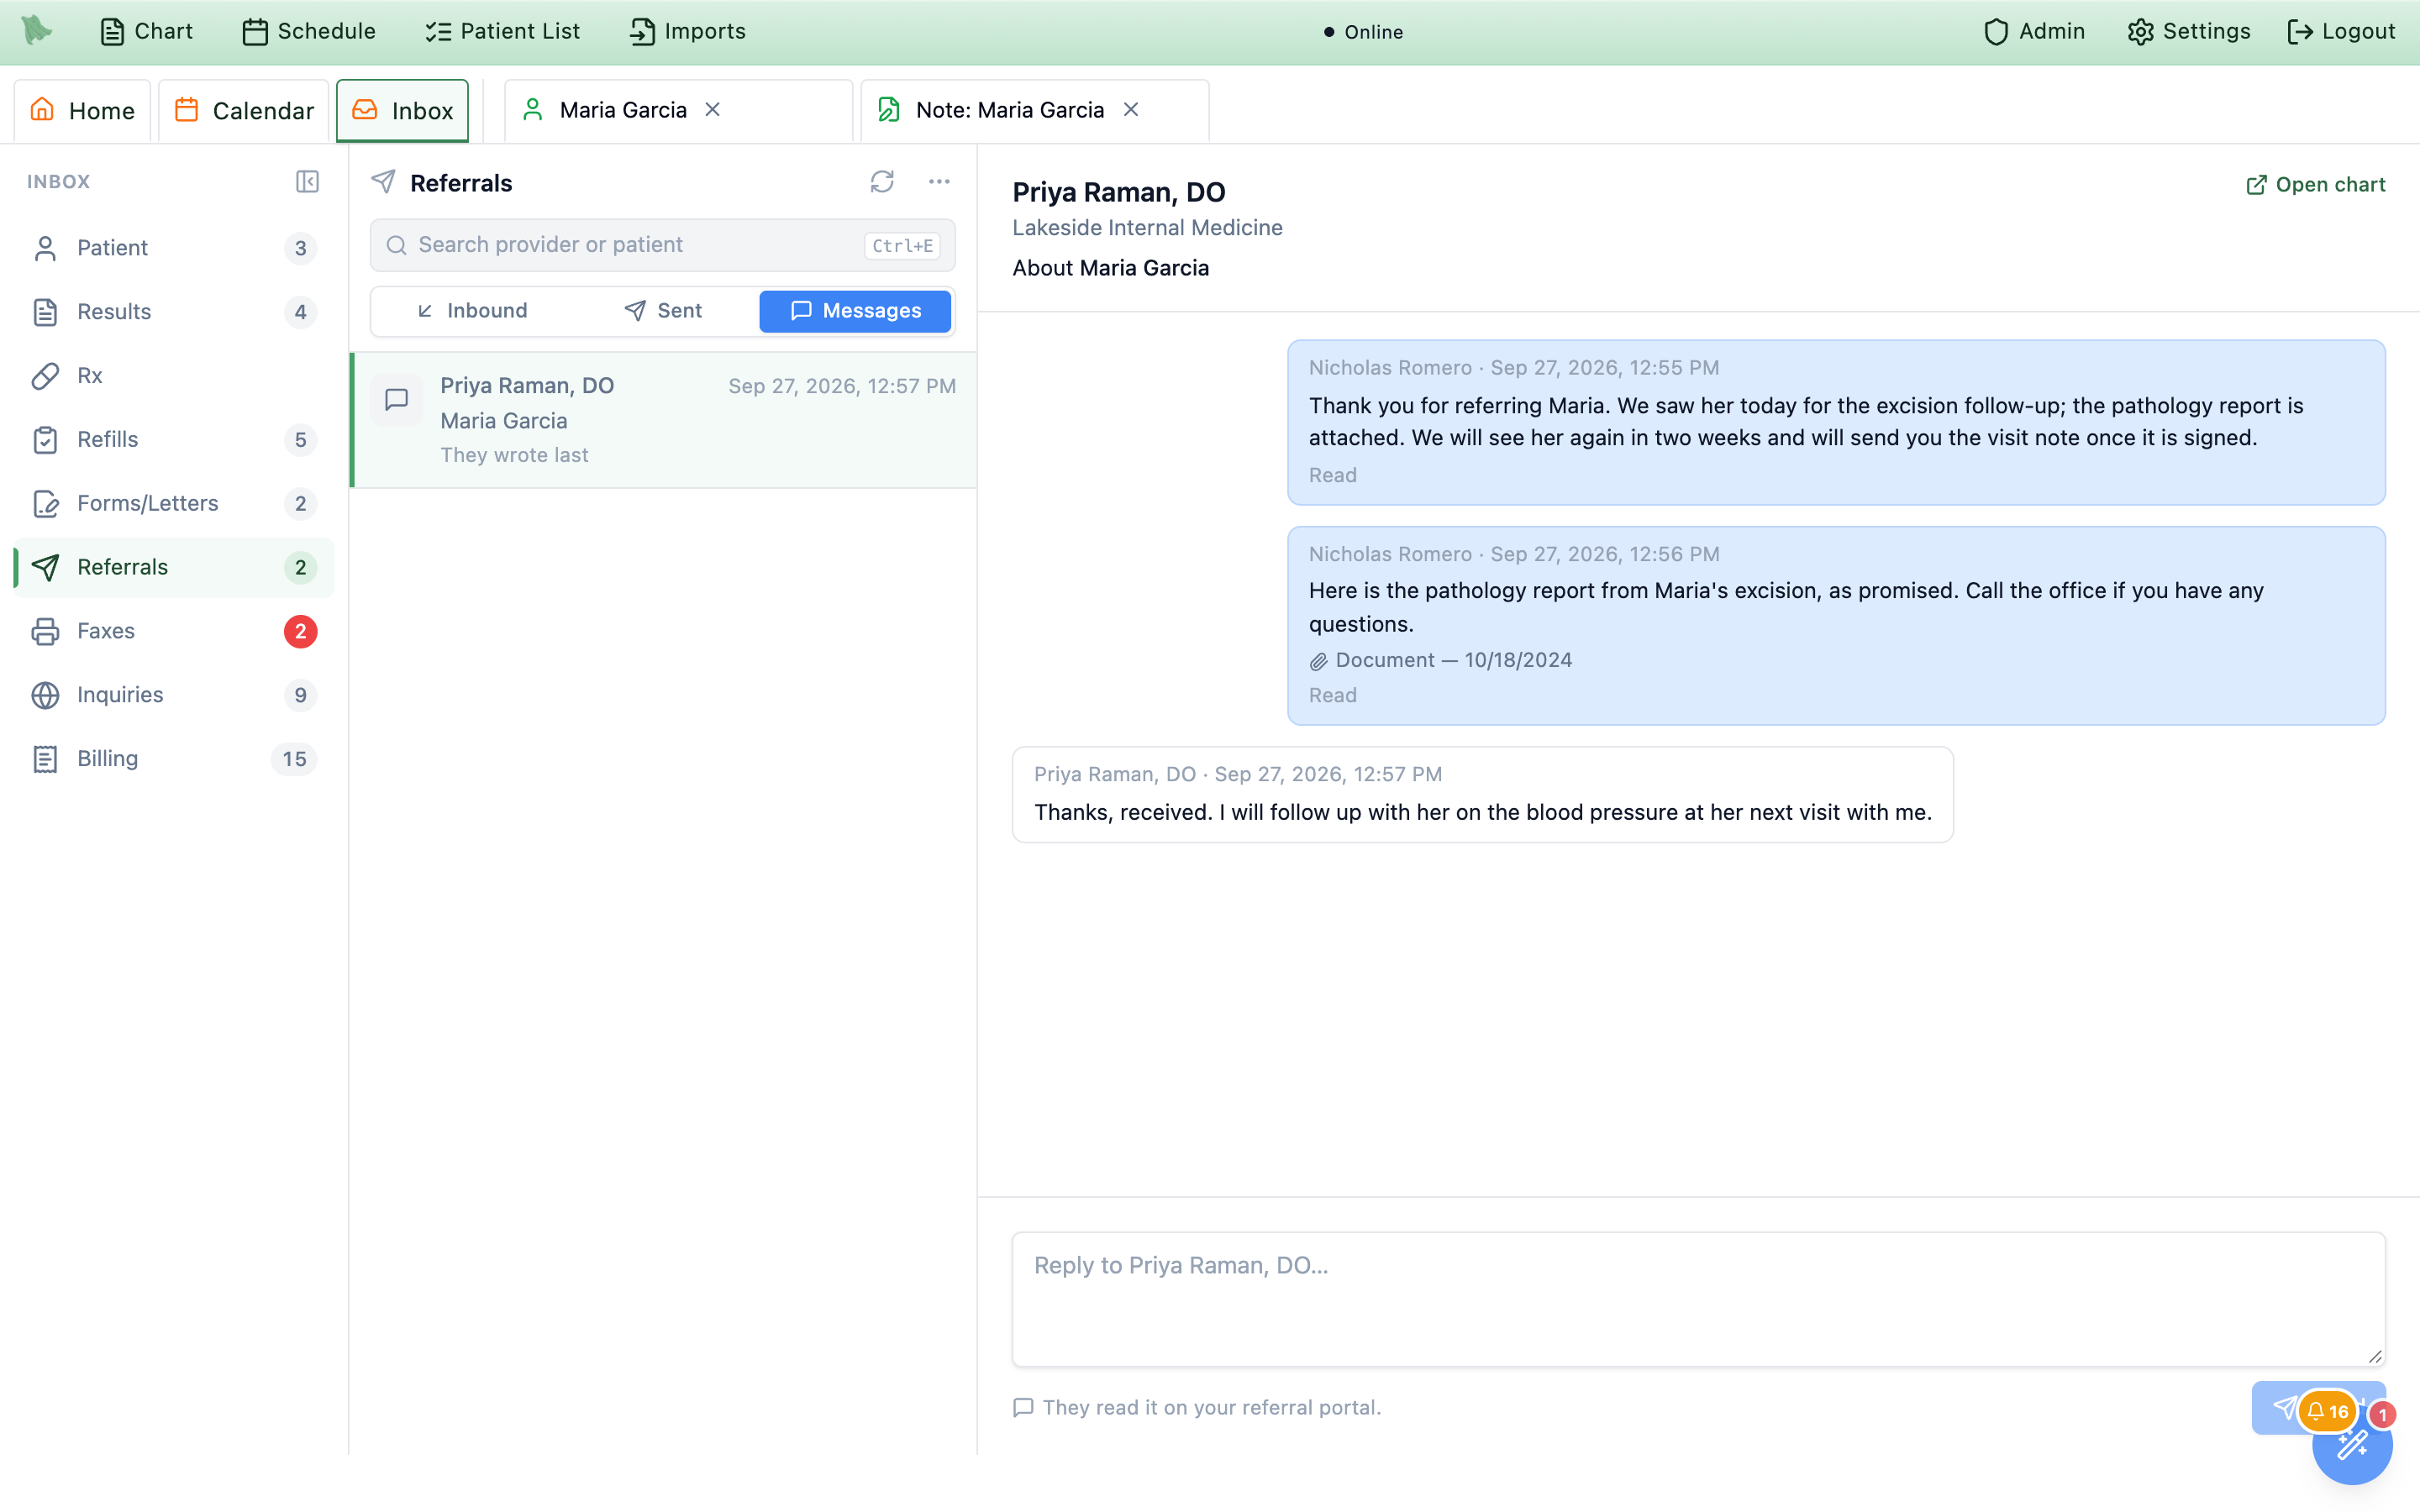
Task: Open Imports from the top navigation
Action: pyautogui.click(x=688, y=31)
